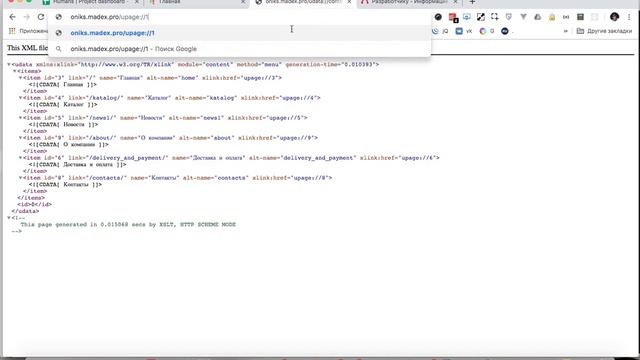Click the black diagonal-arrow extension icon
The width and height of the screenshot is (640, 360).
(x=481, y=17)
